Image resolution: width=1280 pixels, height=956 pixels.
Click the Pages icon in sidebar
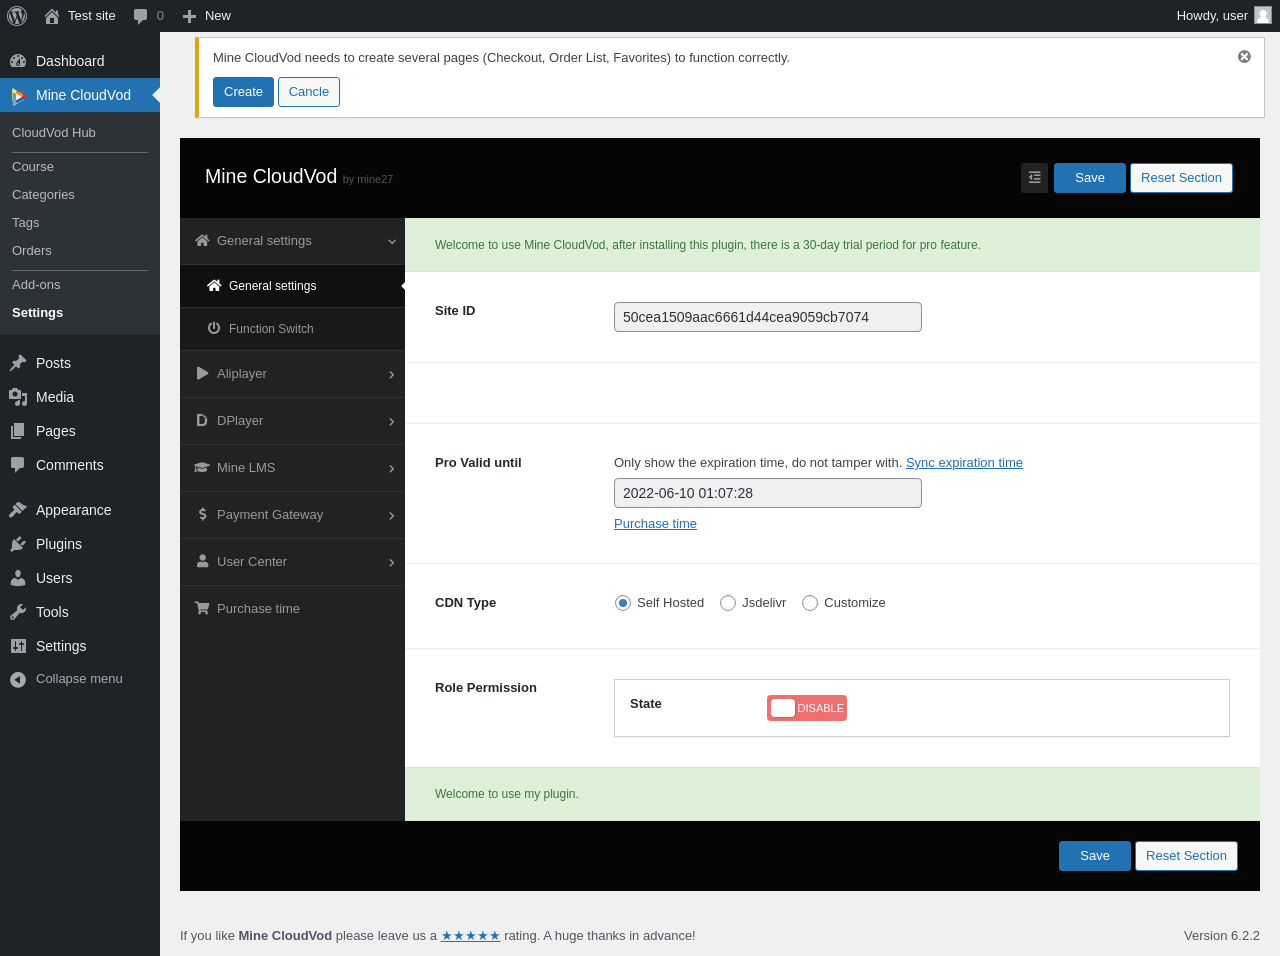[x=18, y=431]
